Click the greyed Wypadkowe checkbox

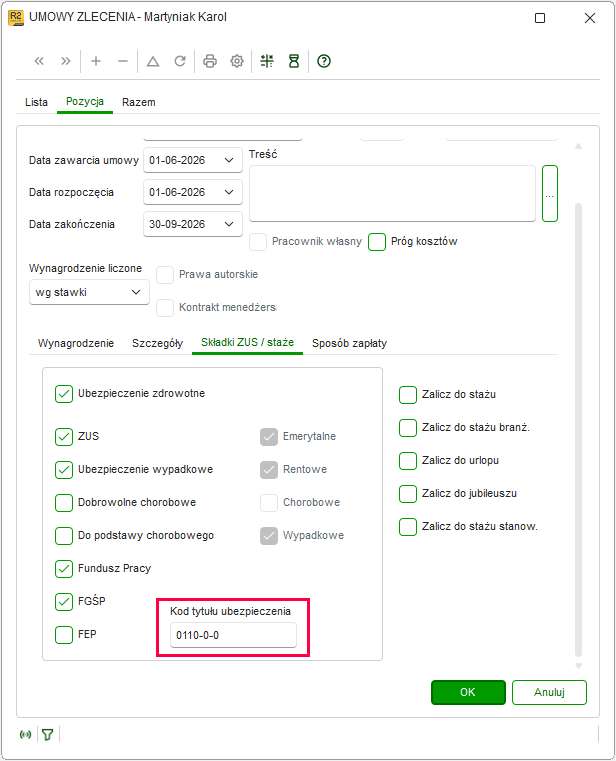(268, 536)
